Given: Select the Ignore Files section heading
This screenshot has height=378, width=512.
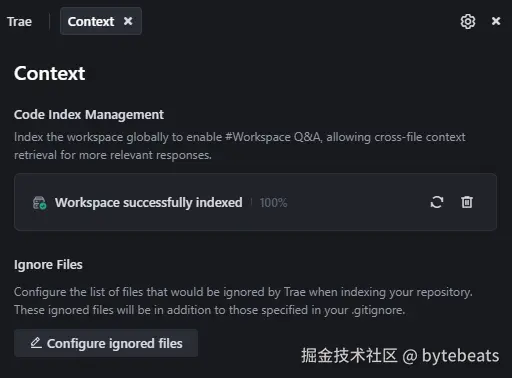Looking at the screenshot, I should (48, 265).
